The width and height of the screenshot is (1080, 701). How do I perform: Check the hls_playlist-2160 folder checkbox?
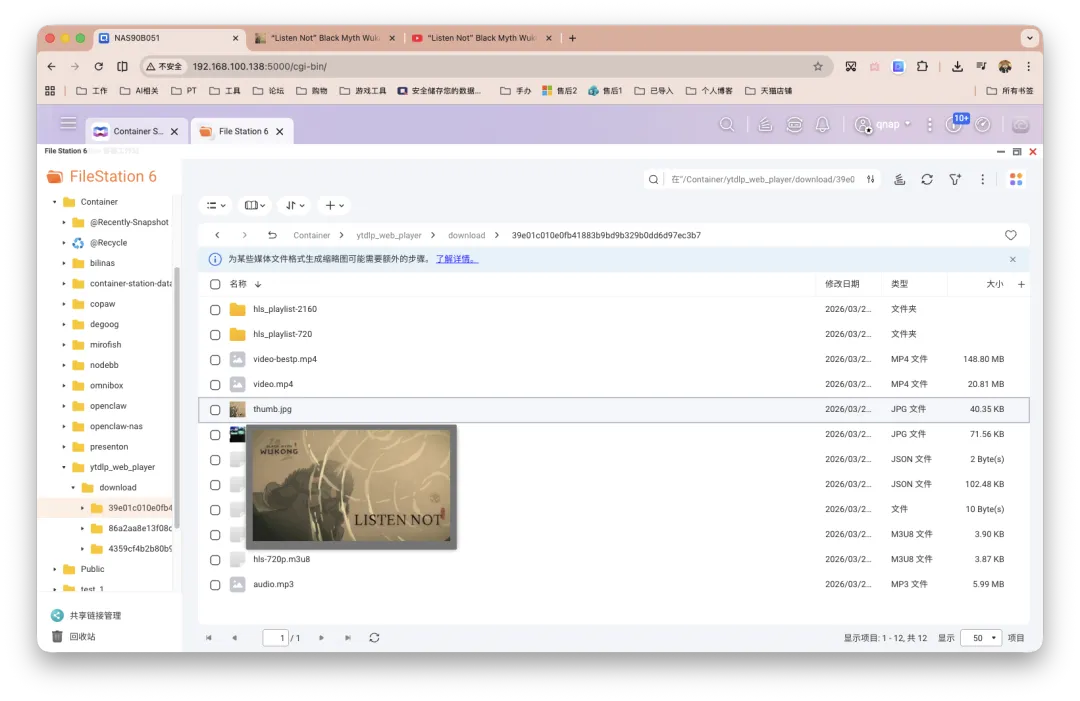click(215, 310)
